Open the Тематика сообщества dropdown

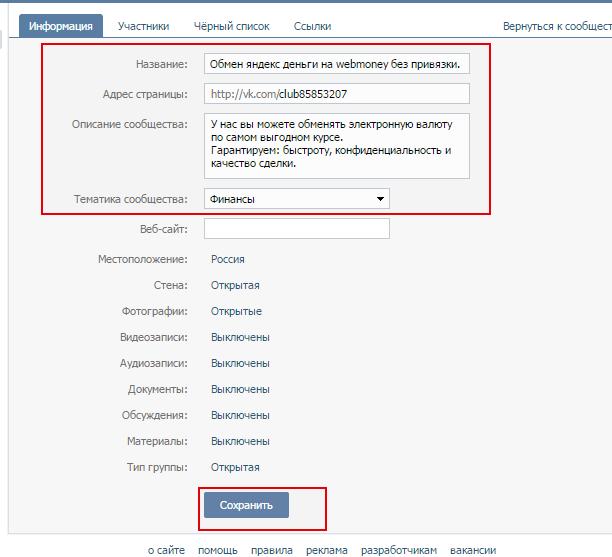pos(297,199)
